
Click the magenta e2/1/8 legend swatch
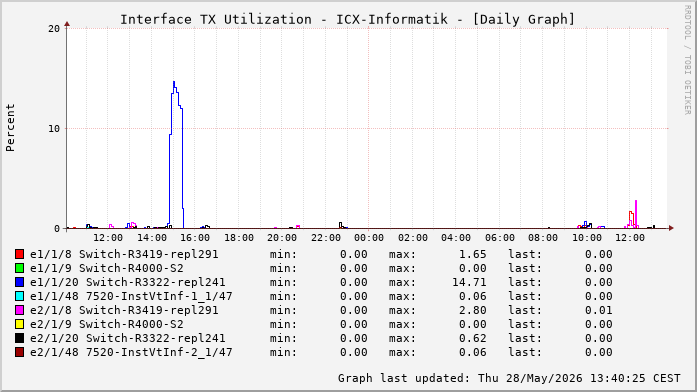coord(19,310)
